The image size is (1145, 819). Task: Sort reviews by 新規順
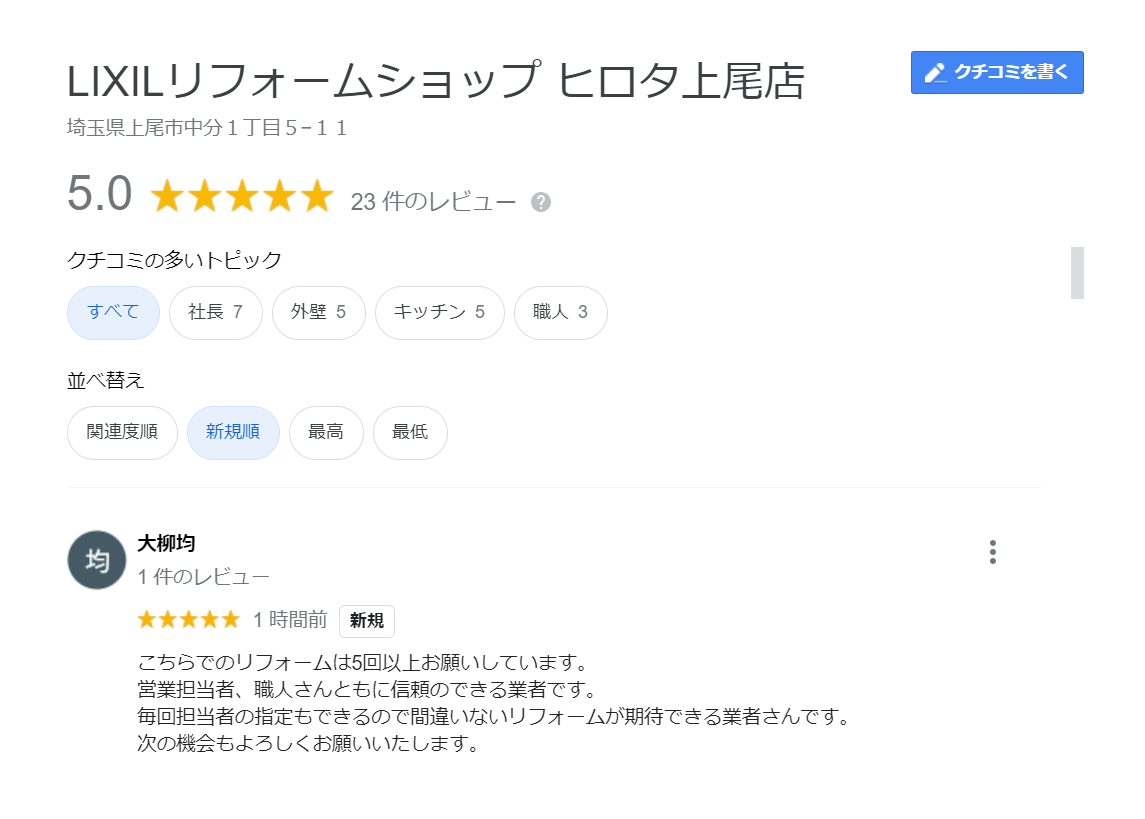[233, 432]
